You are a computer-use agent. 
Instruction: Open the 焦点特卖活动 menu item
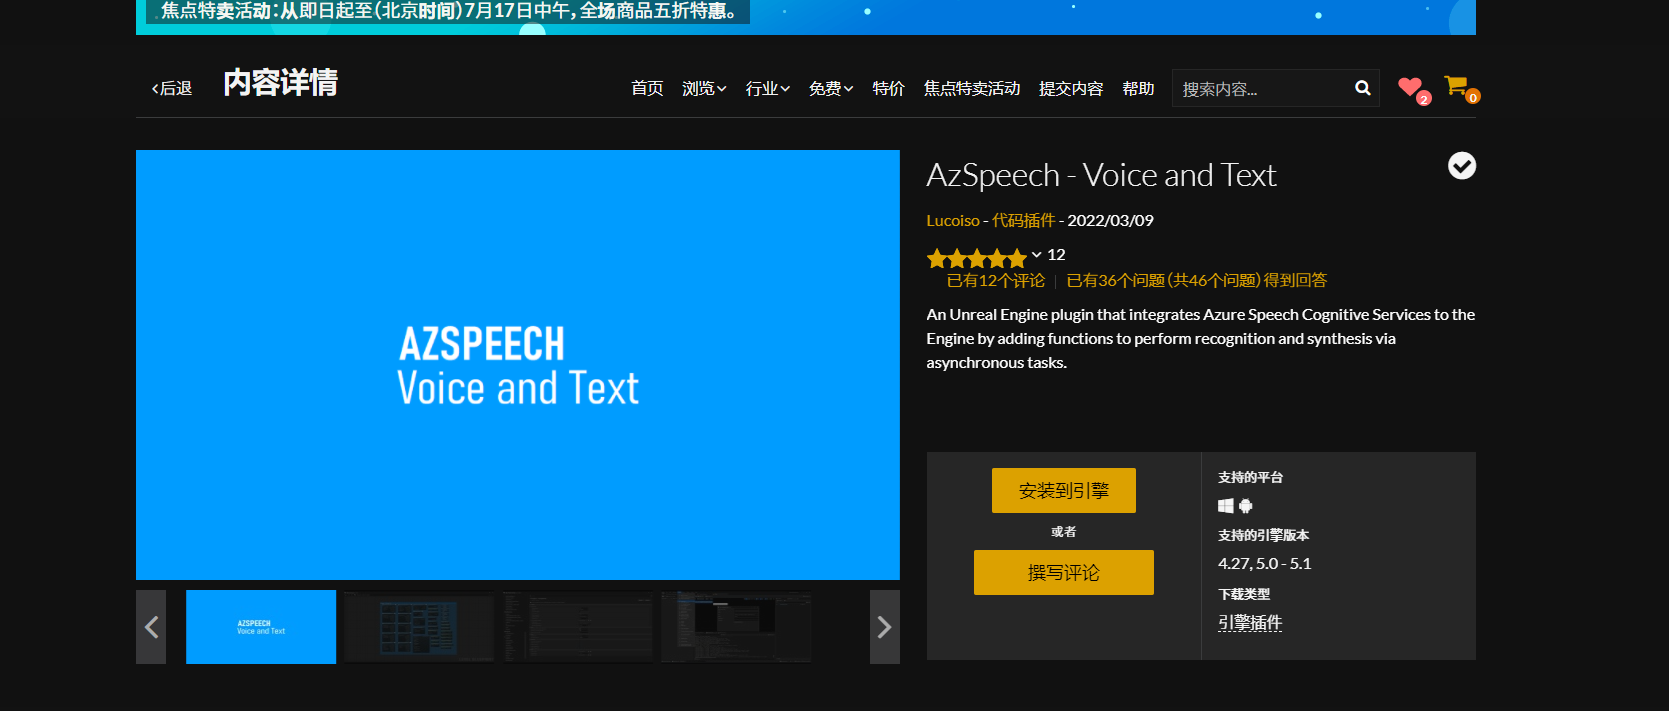[972, 88]
